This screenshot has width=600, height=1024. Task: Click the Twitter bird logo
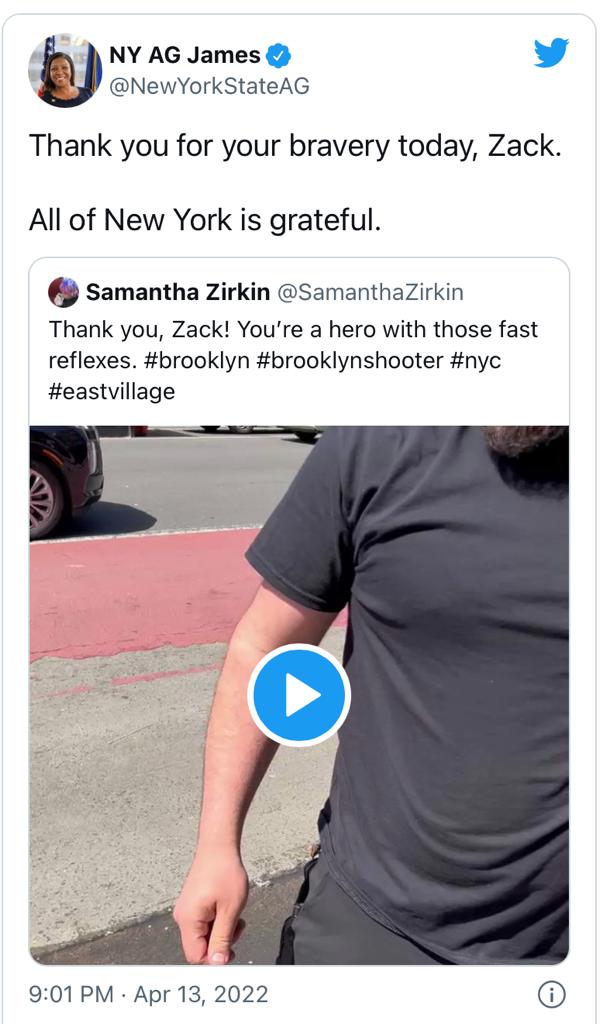551,52
